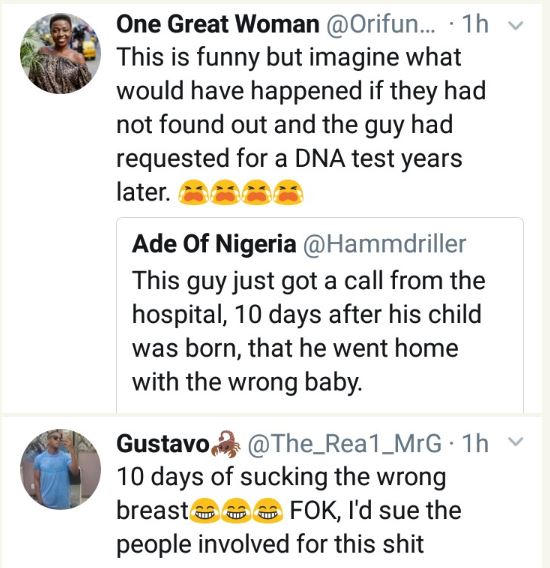Click the first grinning emoji after 'breast'

coord(204,511)
